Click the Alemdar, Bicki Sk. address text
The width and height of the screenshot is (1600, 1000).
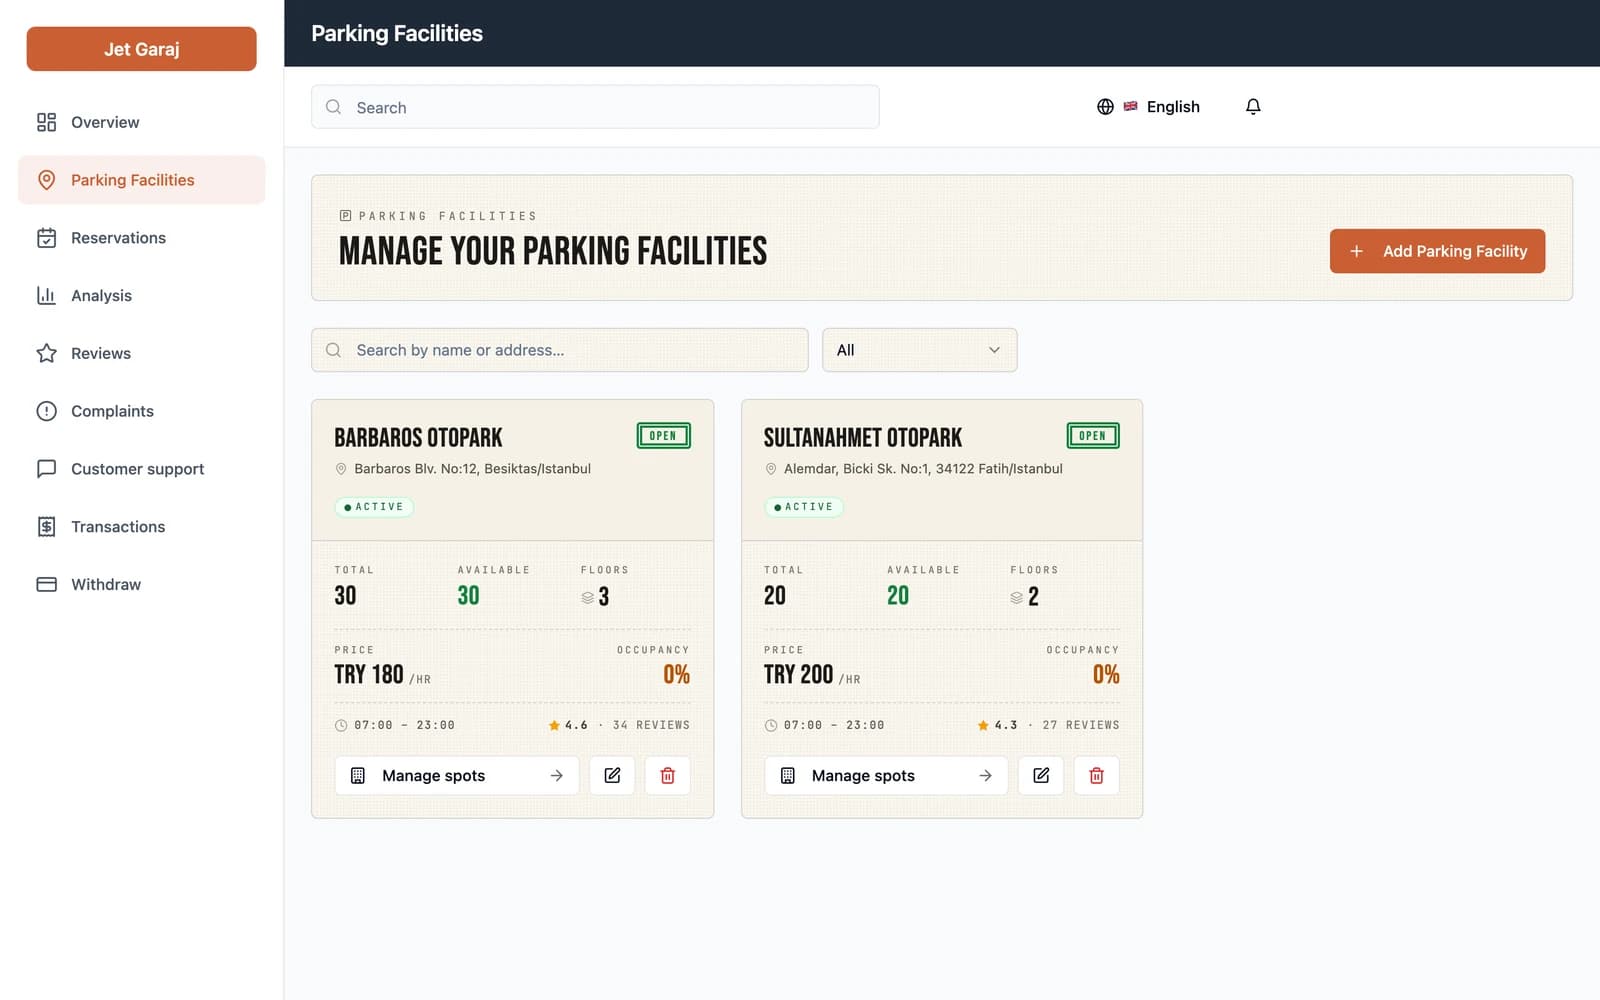click(x=923, y=469)
